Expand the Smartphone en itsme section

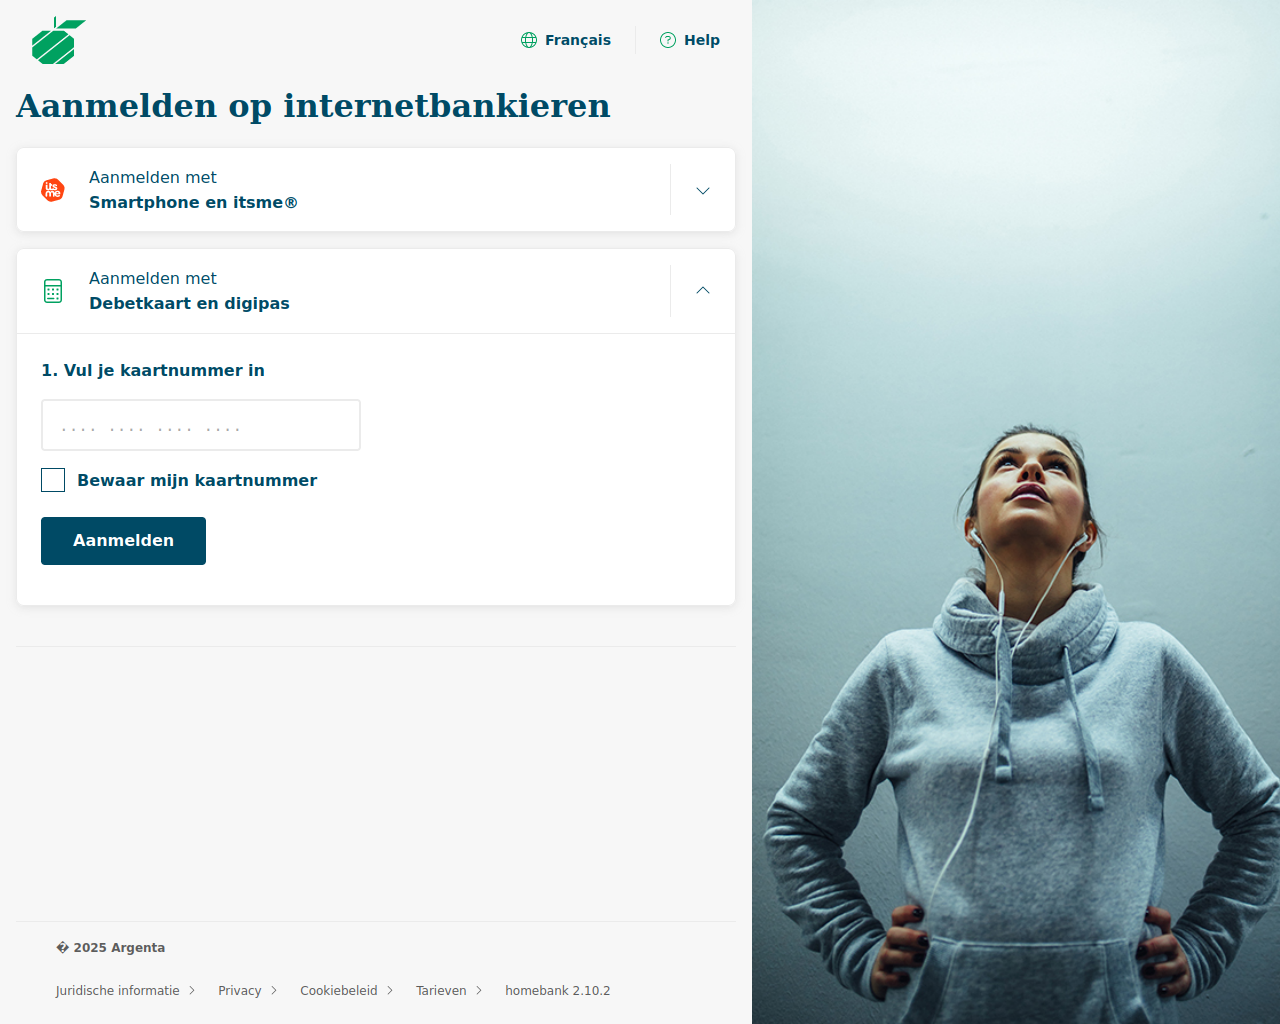703,190
